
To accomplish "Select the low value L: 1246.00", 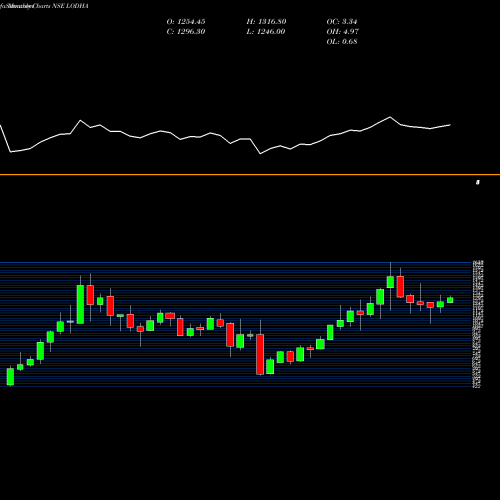I will click(x=266, y=32).
